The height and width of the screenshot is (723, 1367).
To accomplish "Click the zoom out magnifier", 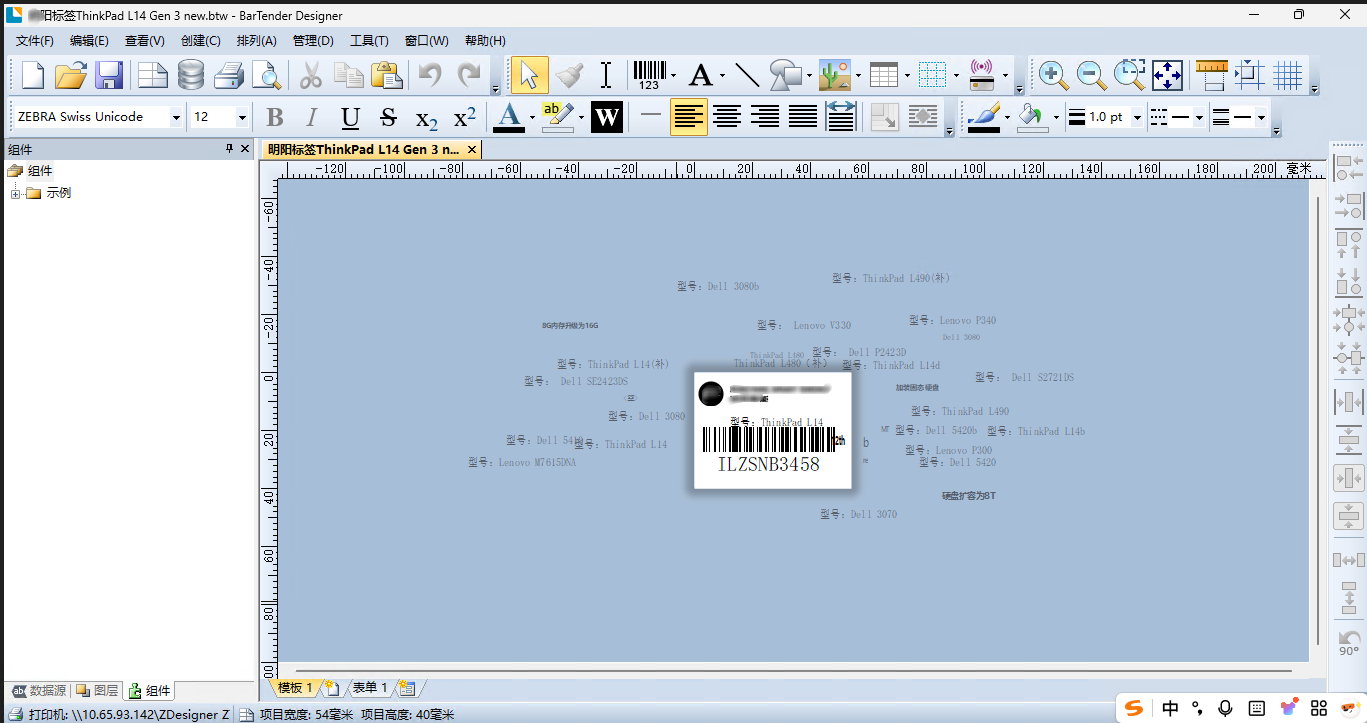I will 1090,75.
